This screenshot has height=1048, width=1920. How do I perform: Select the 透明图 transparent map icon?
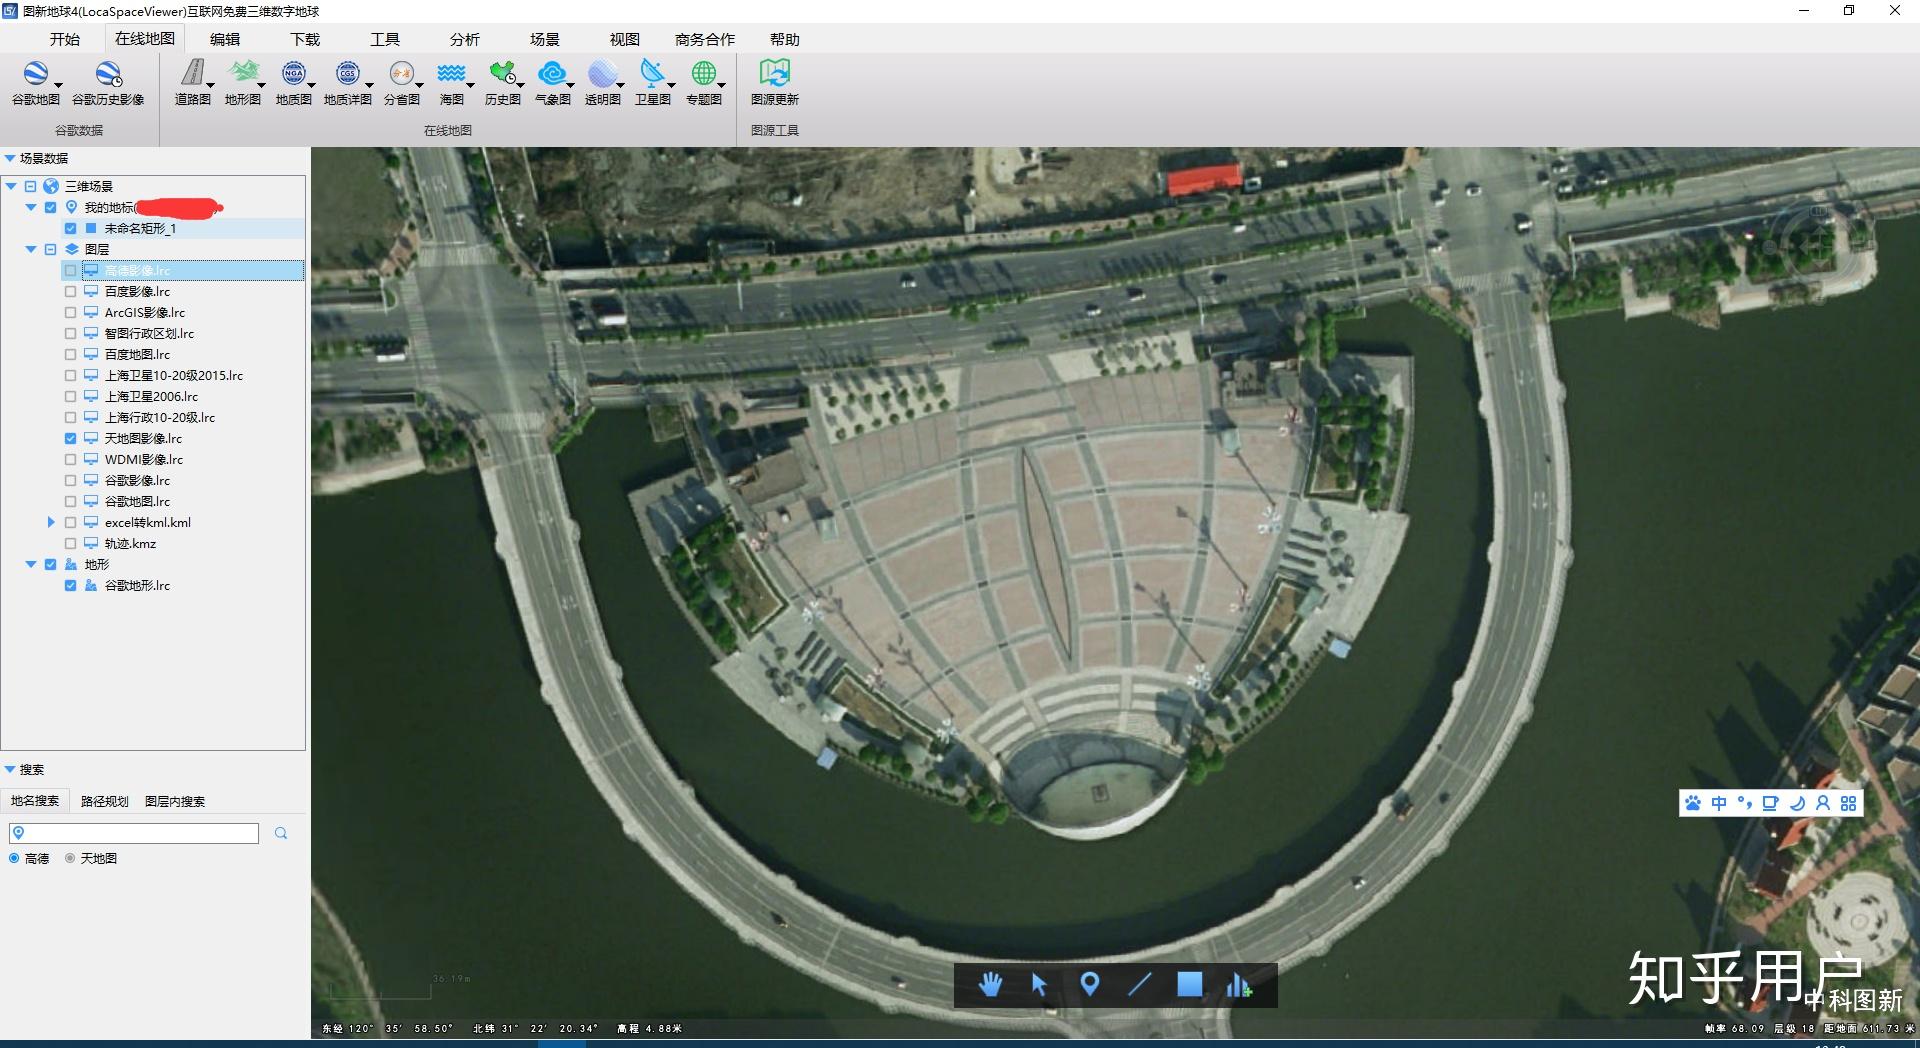[x=602, y=73]
